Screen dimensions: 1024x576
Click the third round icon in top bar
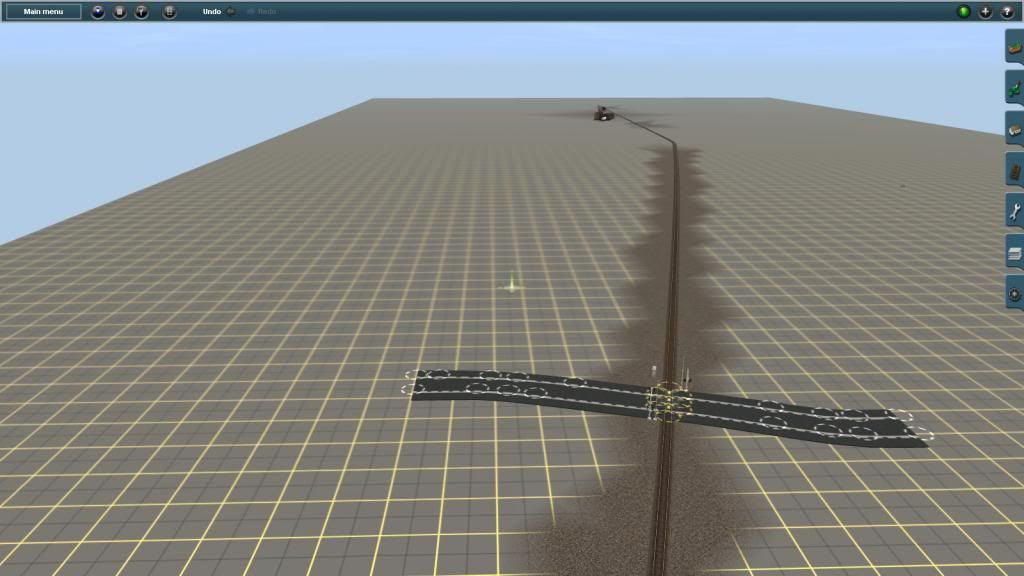(142, 12)
